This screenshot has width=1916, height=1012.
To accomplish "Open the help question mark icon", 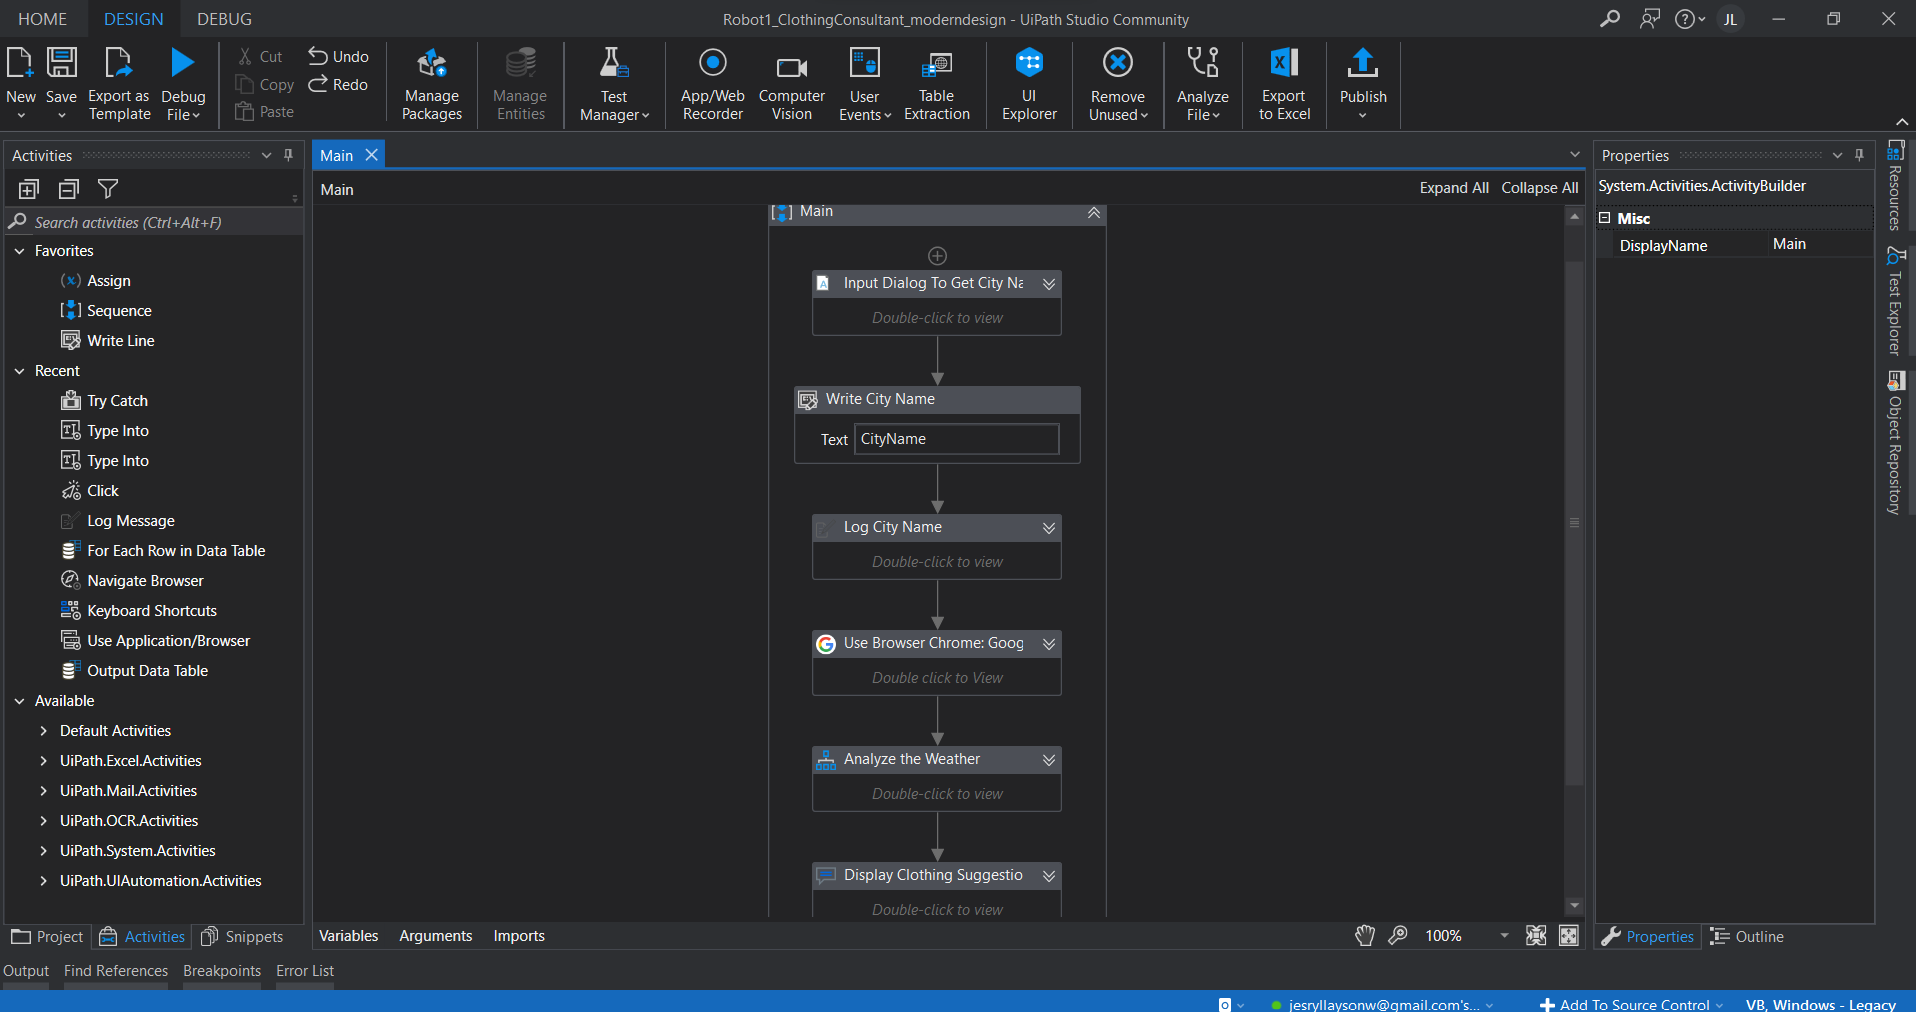I will 1685,19.
